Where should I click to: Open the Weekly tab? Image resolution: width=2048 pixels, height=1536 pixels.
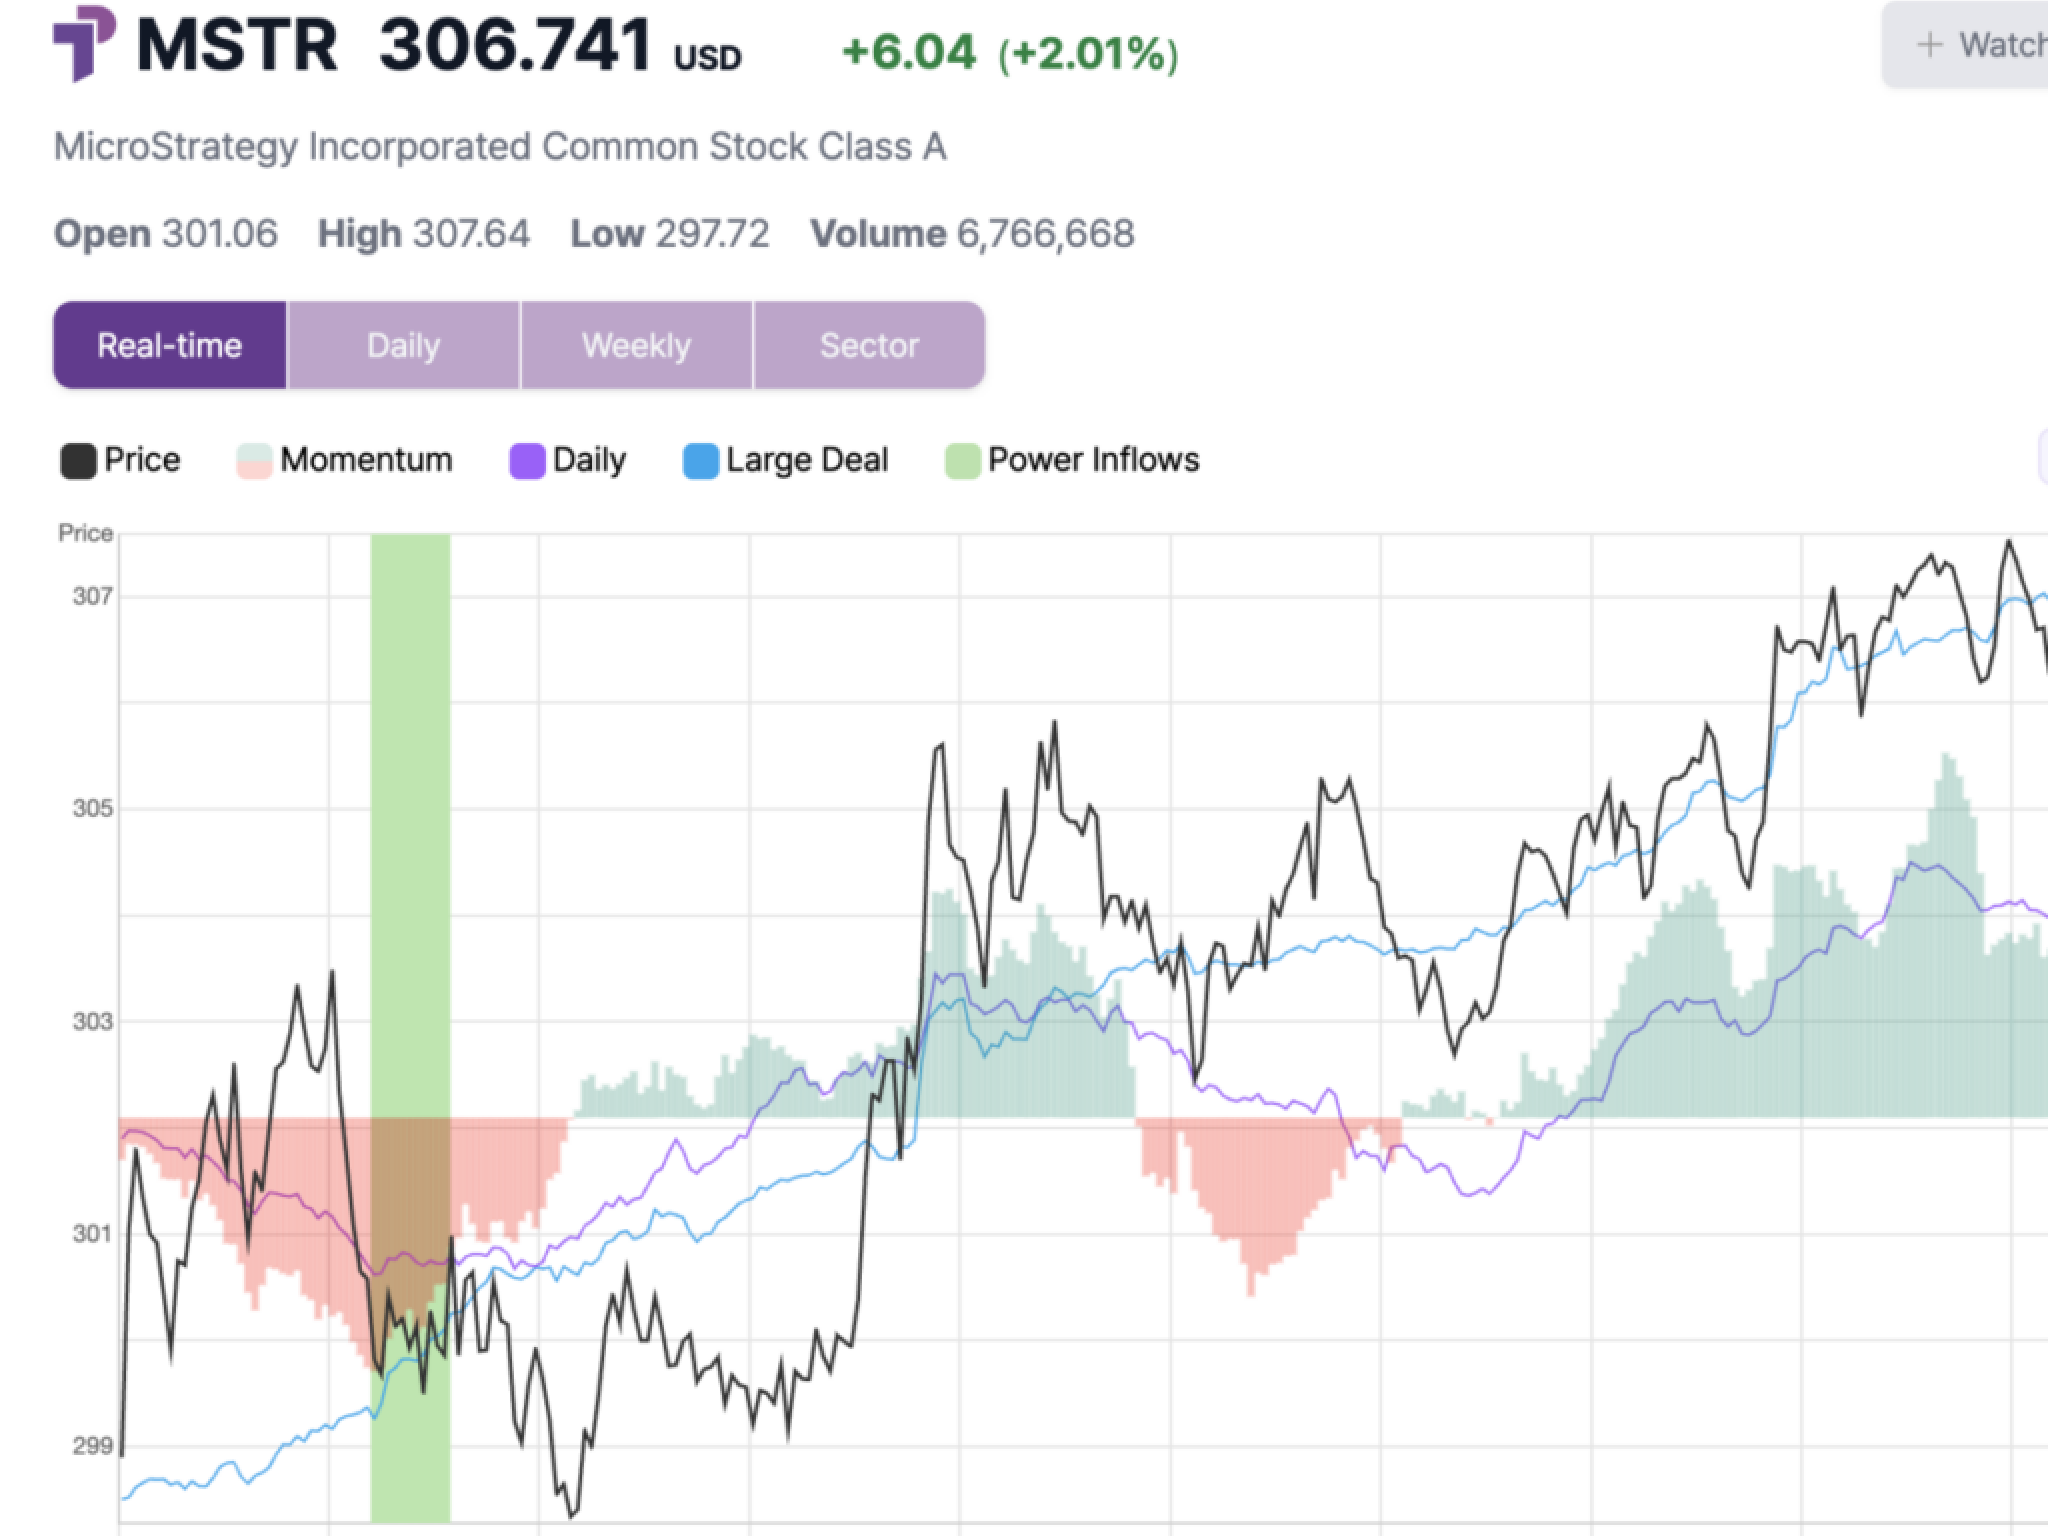coord(636,346)
